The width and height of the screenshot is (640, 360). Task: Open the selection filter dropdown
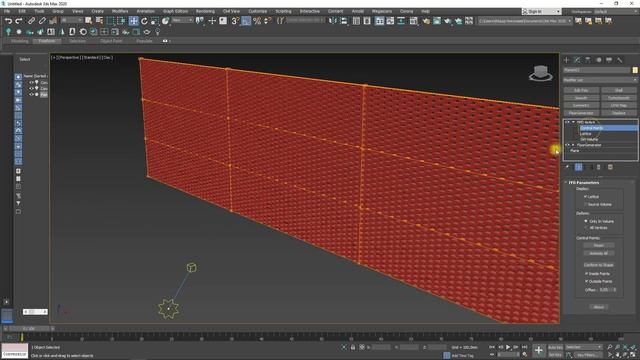72,20
